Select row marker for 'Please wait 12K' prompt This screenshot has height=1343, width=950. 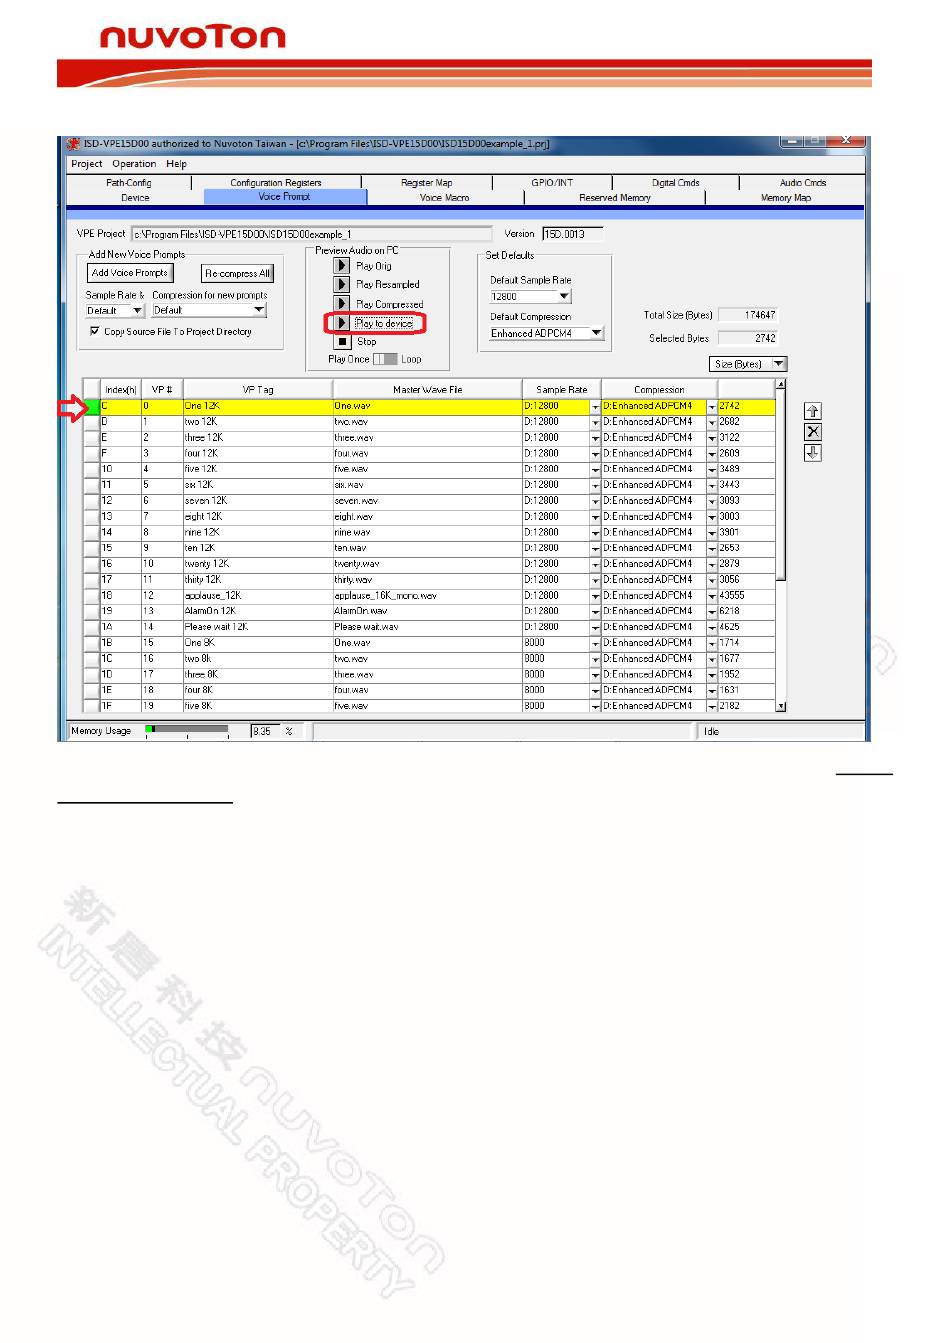tap(91, 628)
